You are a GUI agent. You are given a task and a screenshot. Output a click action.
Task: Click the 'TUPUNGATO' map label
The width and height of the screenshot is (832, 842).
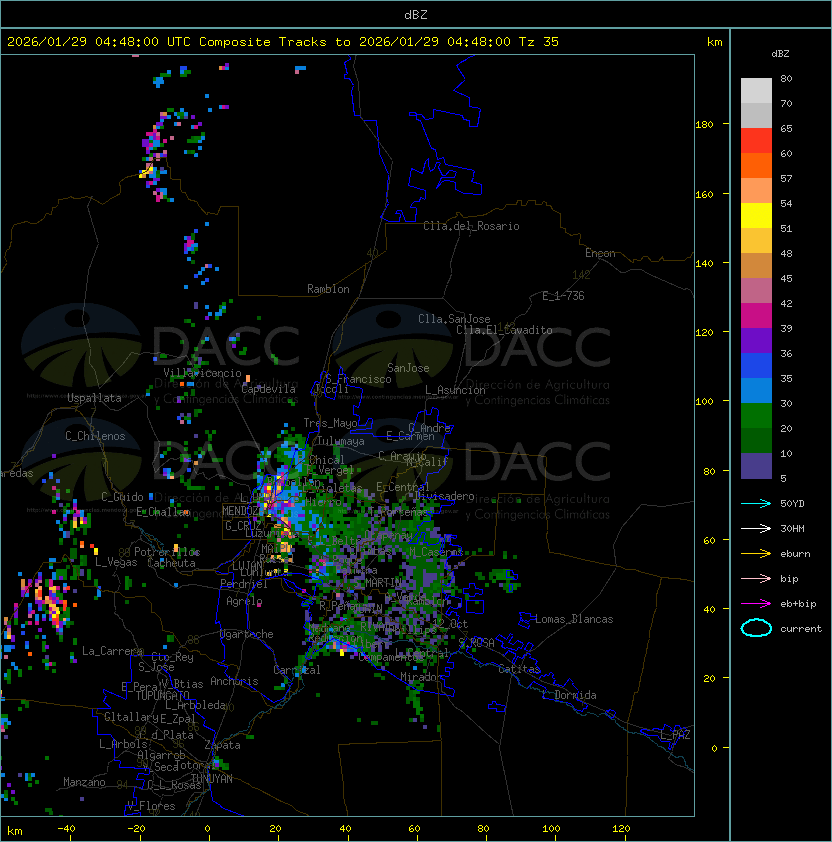[162, 695]
